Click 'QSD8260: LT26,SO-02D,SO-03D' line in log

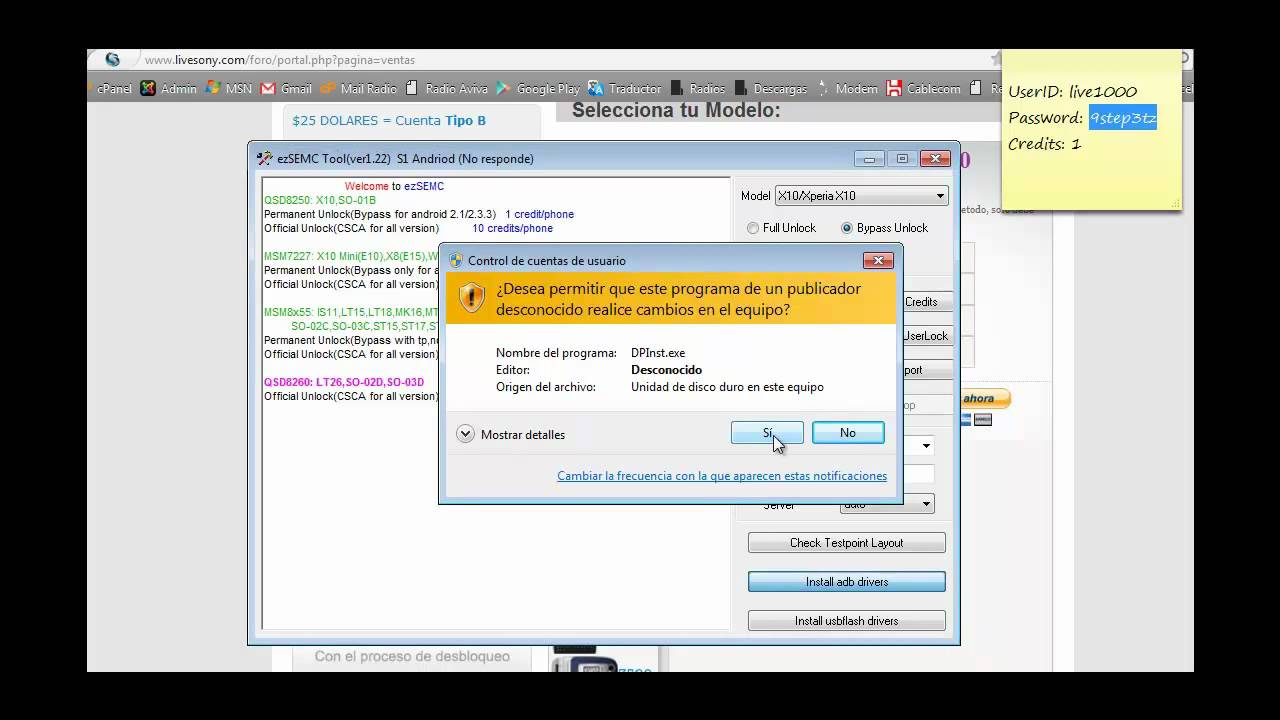point(344,382)
